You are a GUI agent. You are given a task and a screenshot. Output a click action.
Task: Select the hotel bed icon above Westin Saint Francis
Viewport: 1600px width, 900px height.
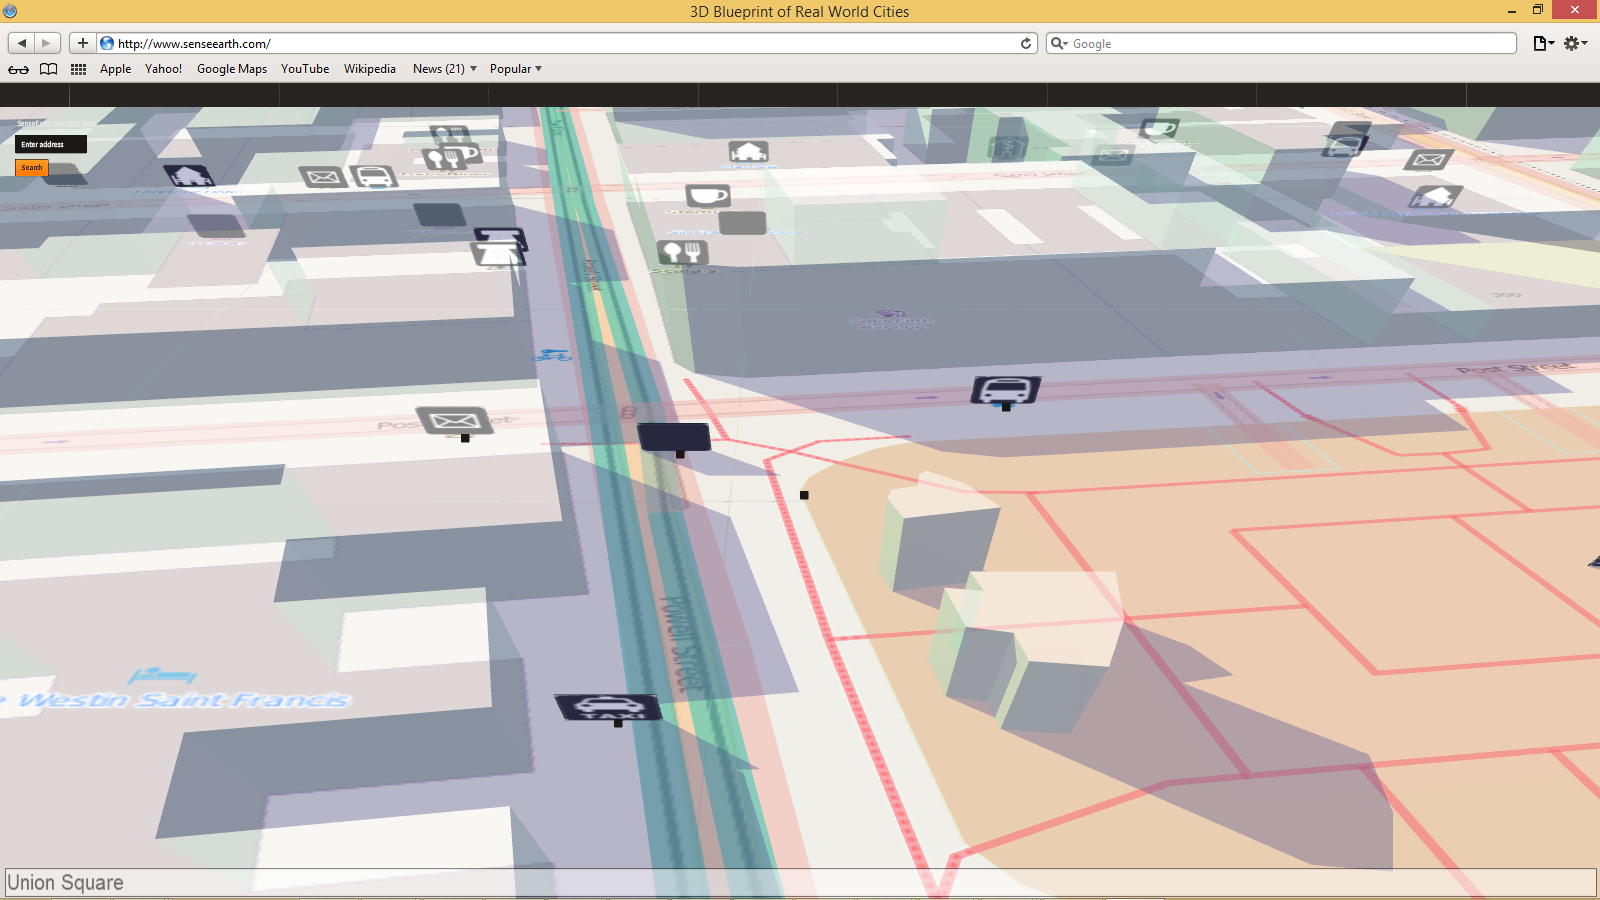162,675
